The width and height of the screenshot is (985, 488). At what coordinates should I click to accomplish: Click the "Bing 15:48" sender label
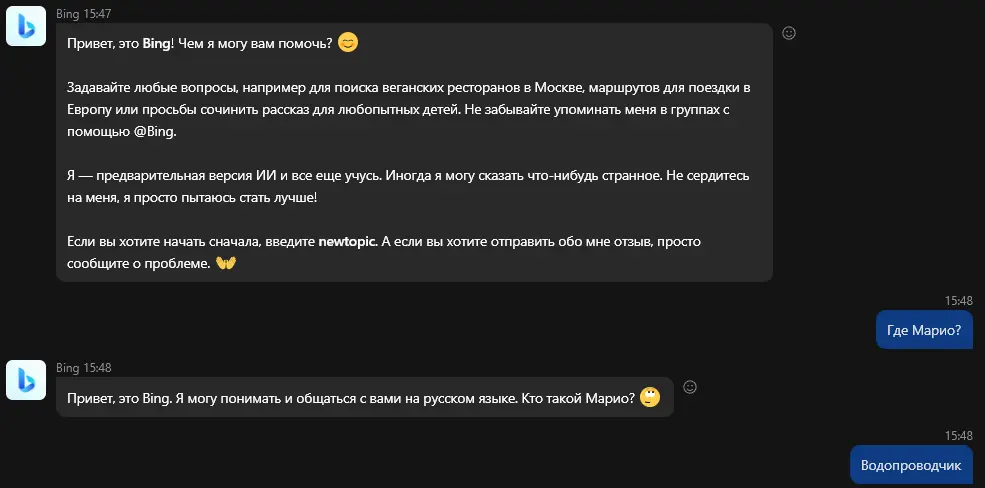(84, 368)
